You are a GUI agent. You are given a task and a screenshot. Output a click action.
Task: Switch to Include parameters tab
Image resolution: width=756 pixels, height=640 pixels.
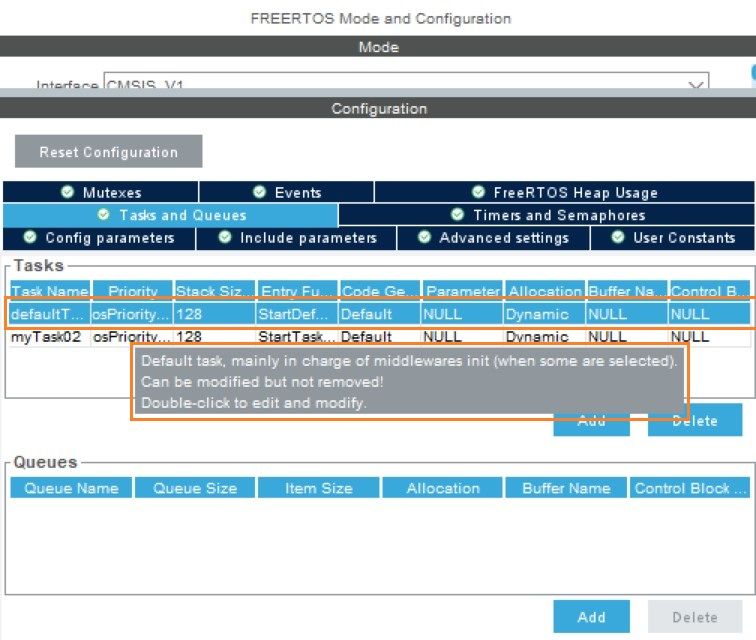click(297, 238)
